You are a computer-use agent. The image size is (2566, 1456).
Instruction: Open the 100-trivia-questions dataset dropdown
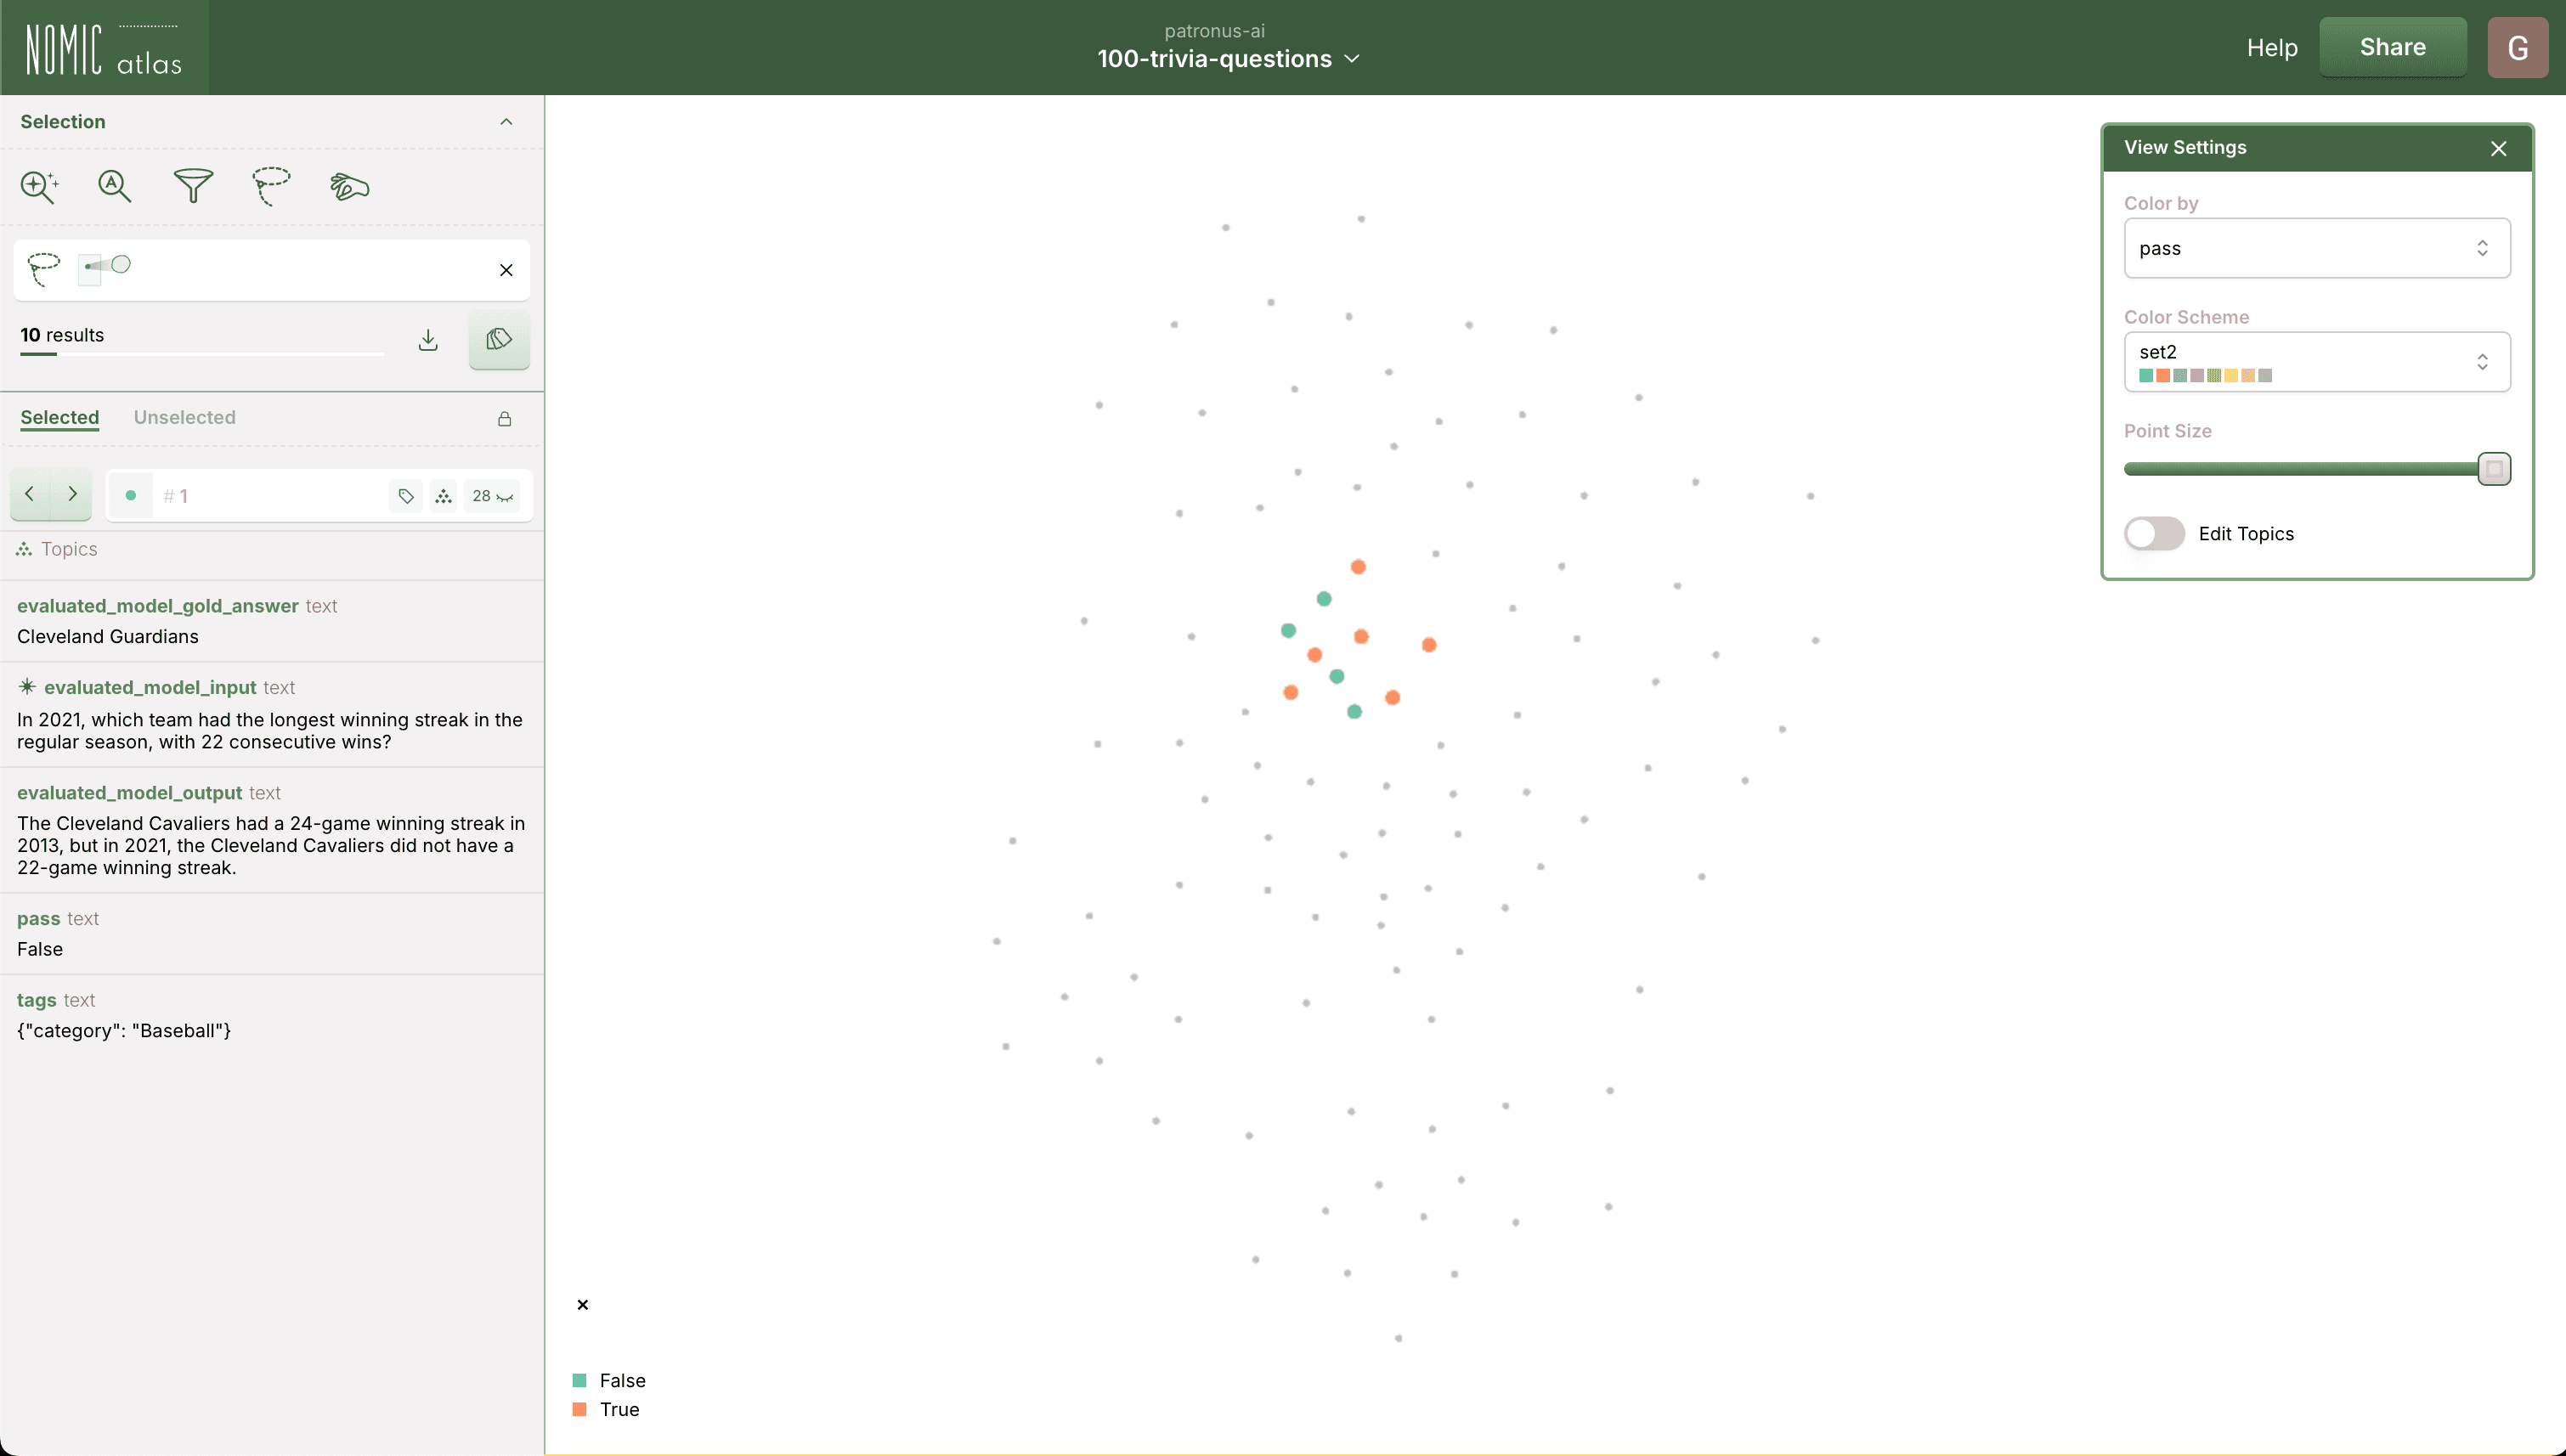pyautogui.click(x=1229, y=59)
